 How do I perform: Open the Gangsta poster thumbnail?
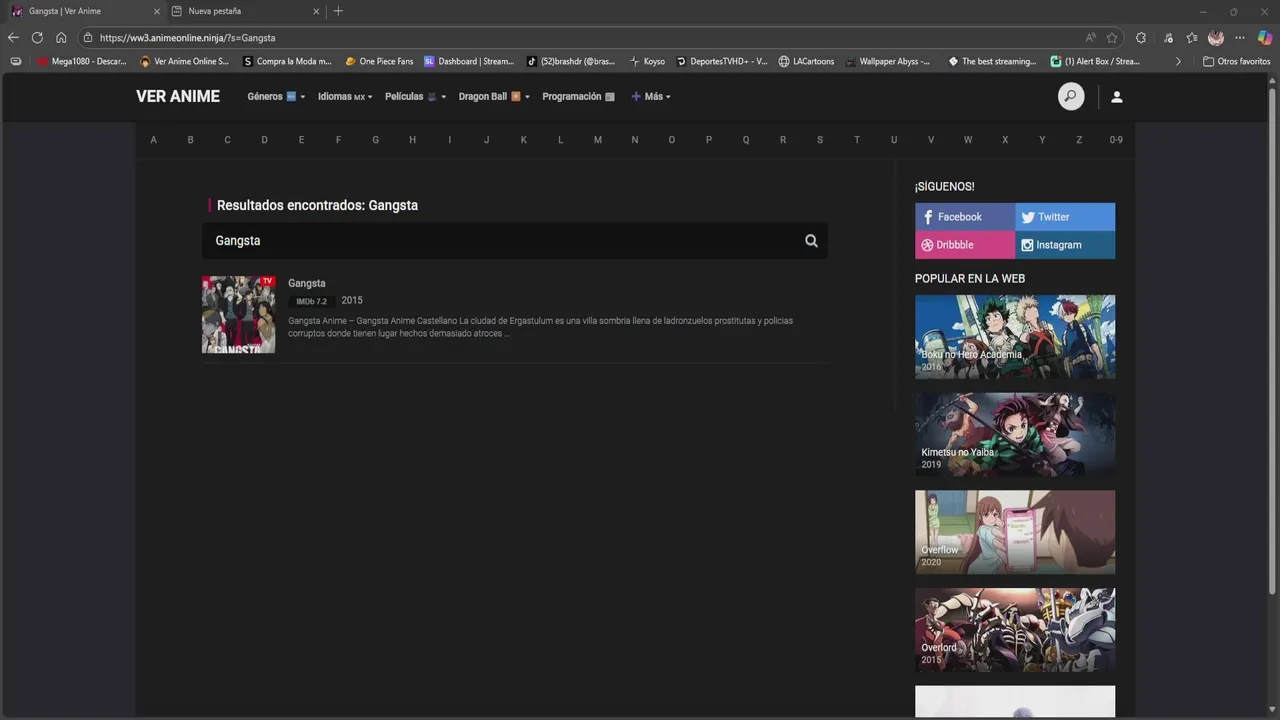[238, 315]
